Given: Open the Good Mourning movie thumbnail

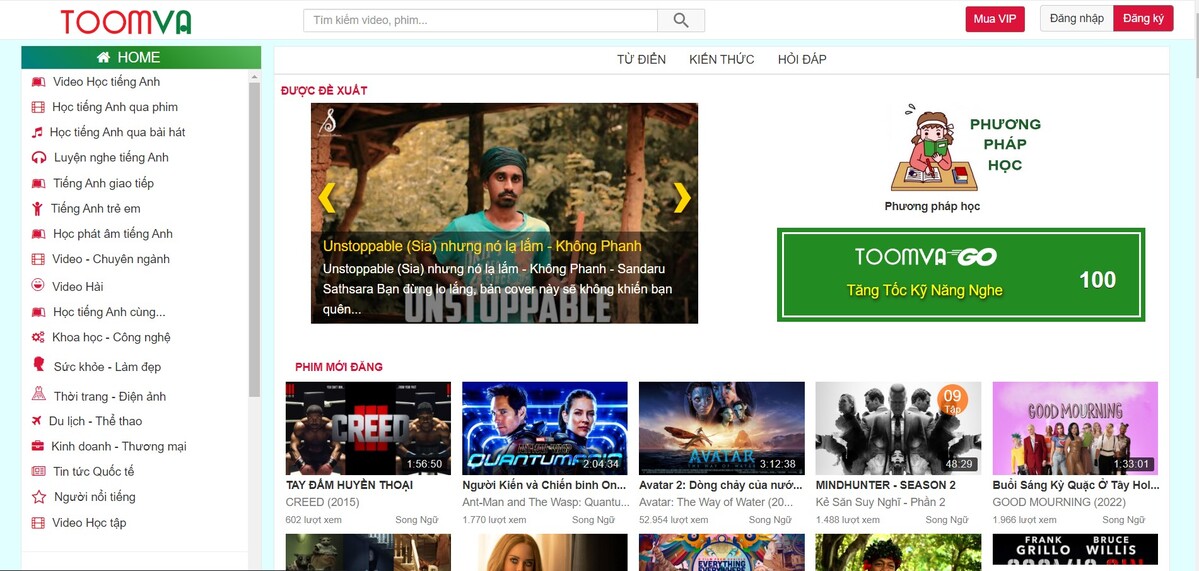Looking at the screenshot, I should coord(1075,428).
